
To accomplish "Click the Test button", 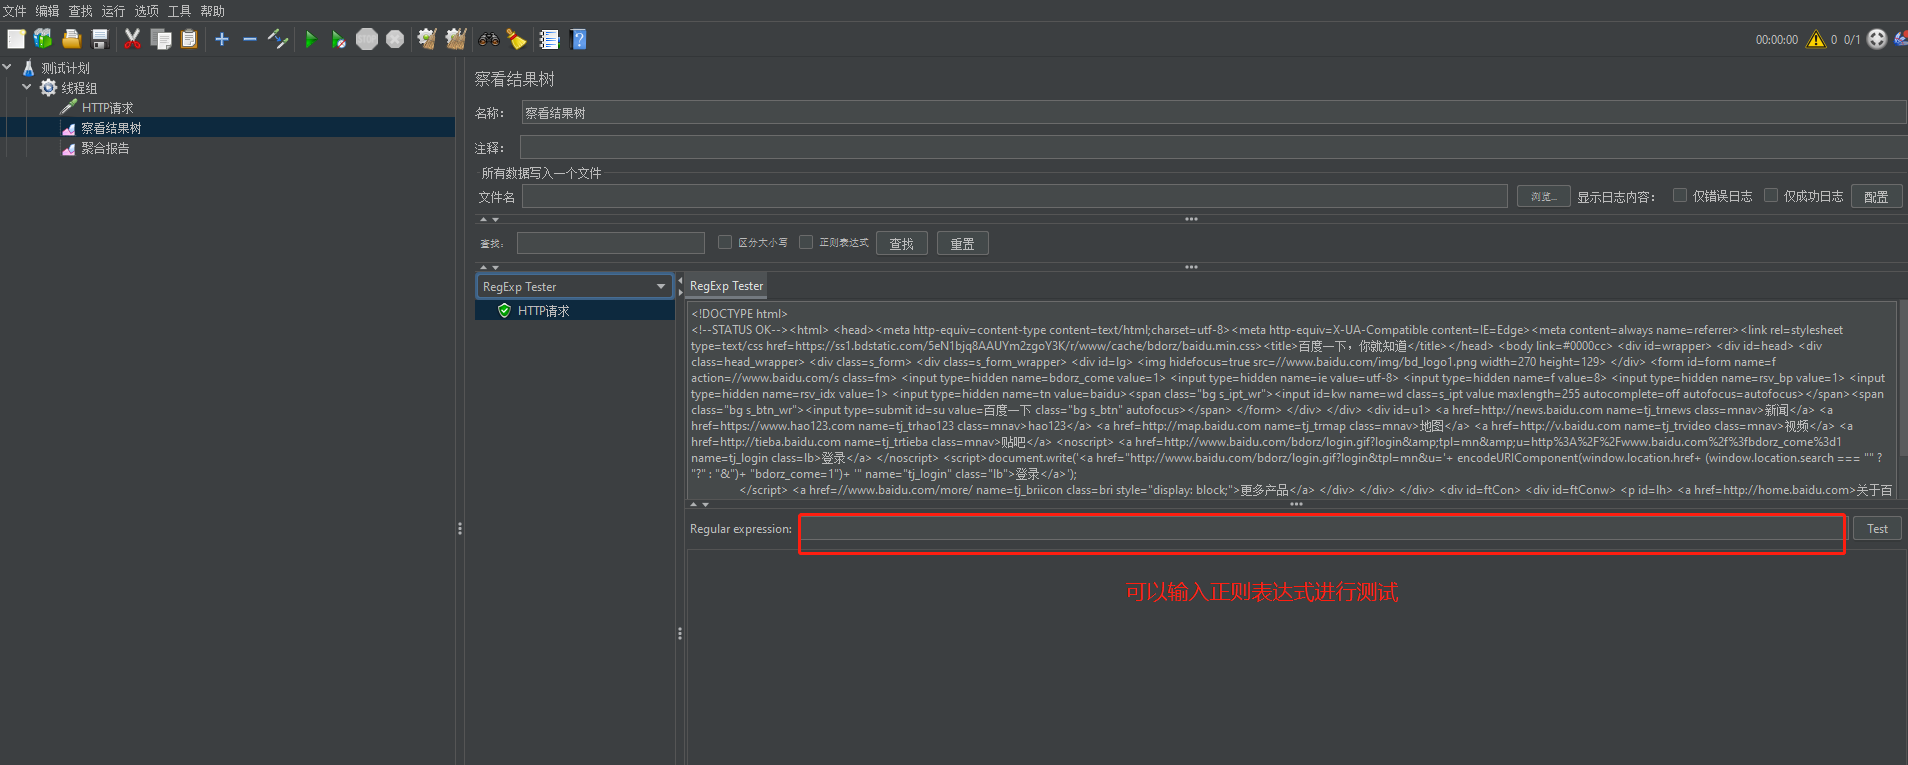I will pos(1877,529).
